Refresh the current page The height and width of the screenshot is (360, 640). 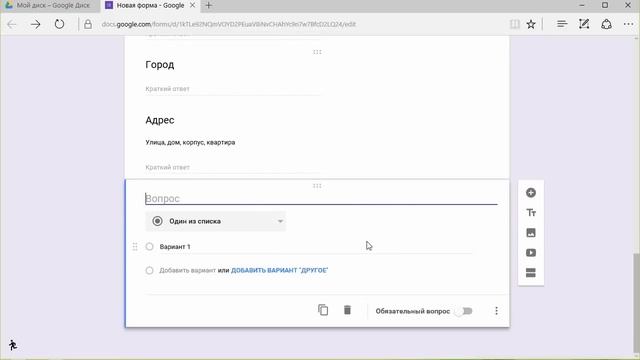(x=59, y=24)
